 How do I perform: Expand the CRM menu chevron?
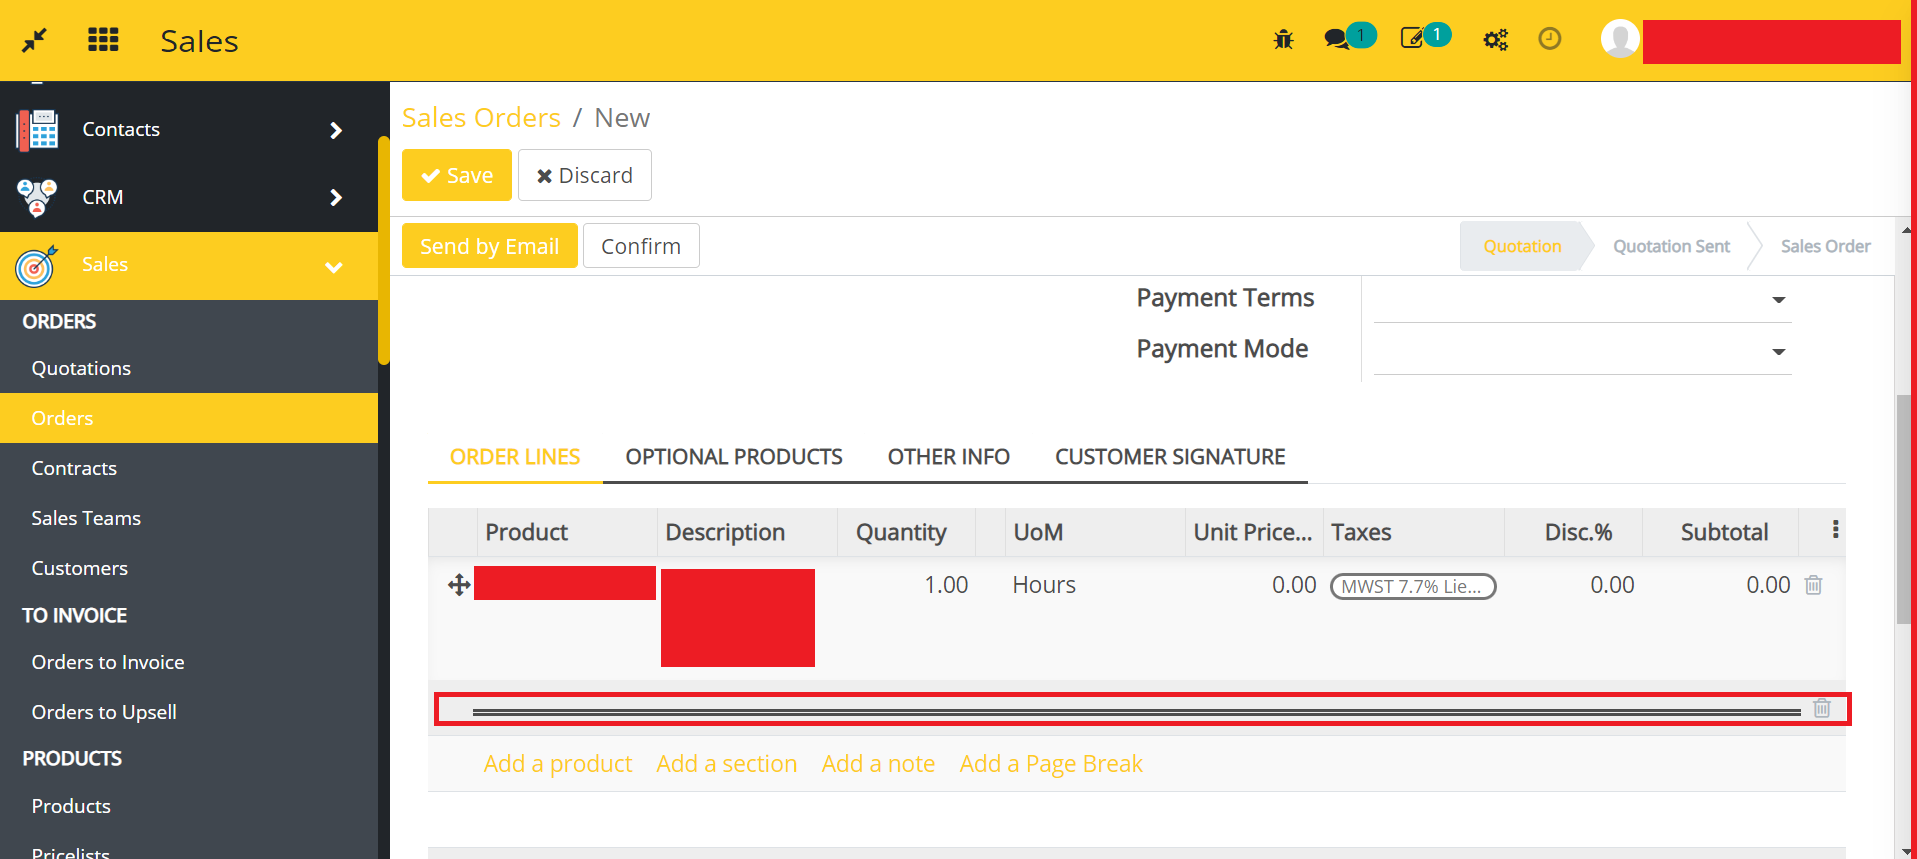tap(336, 198)
